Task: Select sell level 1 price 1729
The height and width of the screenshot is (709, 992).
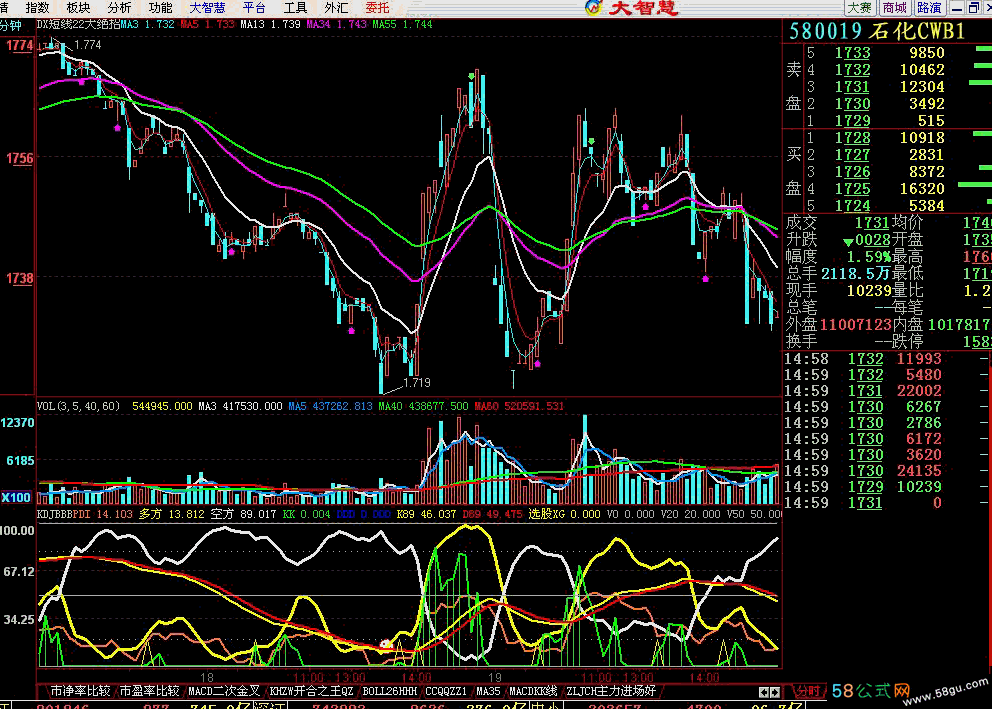Action: 852,121
